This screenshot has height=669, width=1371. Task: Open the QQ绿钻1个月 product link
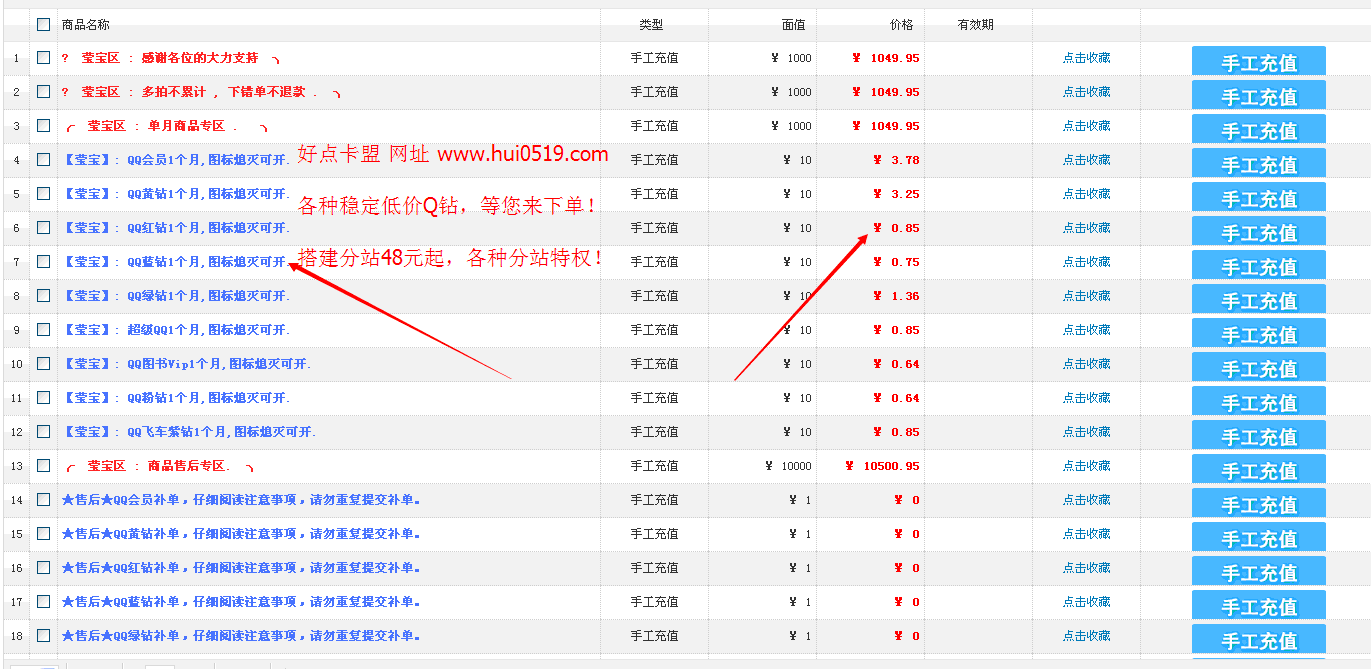pos(175,296)
